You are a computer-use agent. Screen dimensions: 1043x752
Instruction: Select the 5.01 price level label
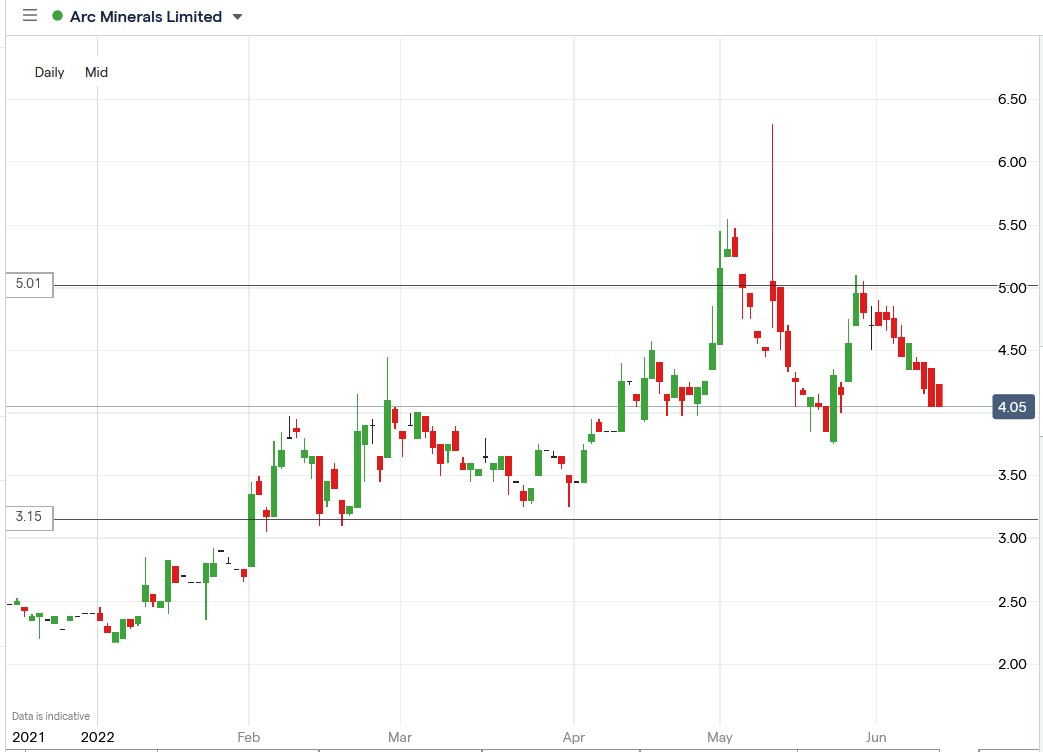(x=28, y=284)
